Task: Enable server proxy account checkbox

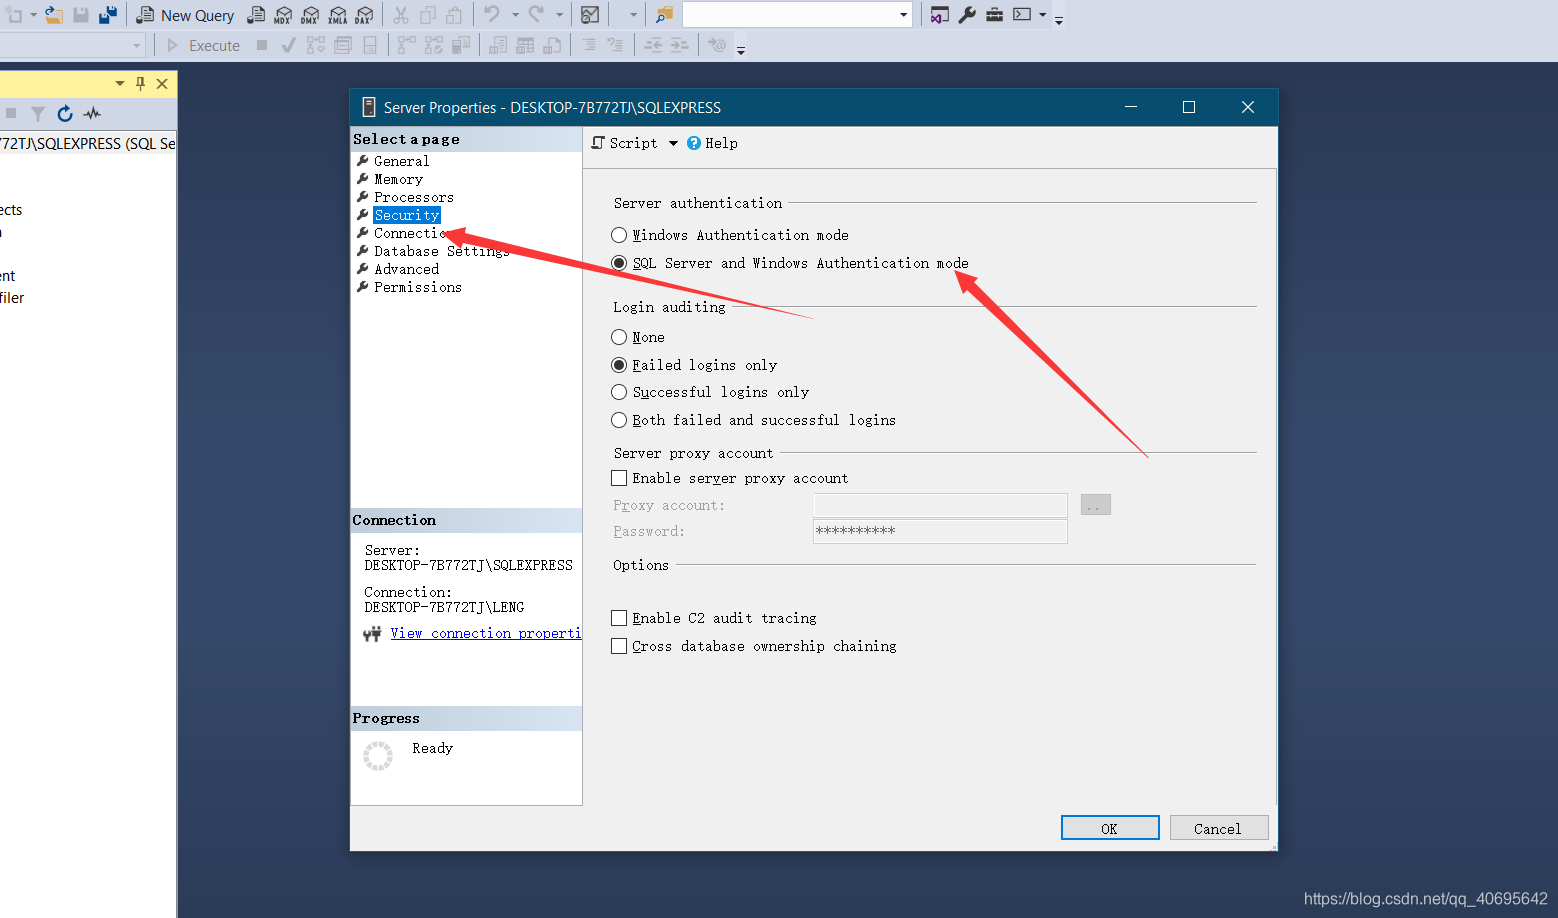Action: [x=619, y=478]
